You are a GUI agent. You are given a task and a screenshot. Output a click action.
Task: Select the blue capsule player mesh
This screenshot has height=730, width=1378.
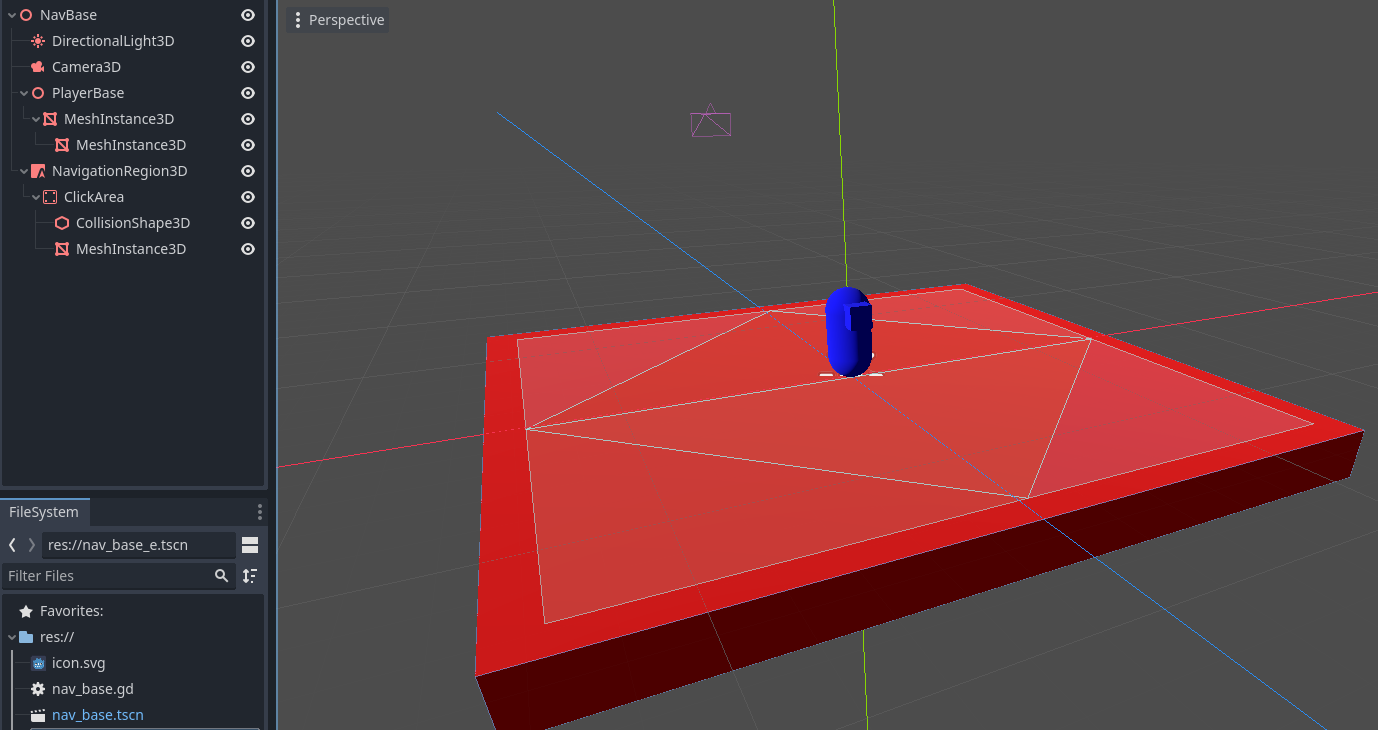pos(850,331)
